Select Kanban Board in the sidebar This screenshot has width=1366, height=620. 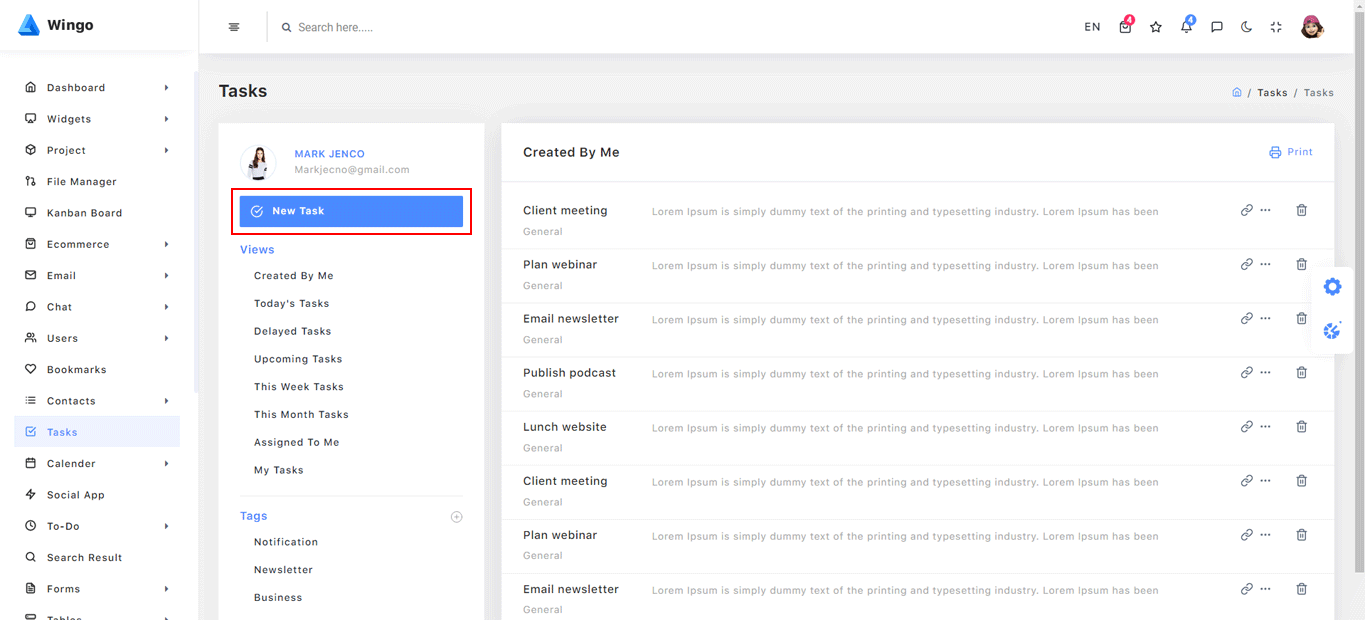[x=84, y=213]
